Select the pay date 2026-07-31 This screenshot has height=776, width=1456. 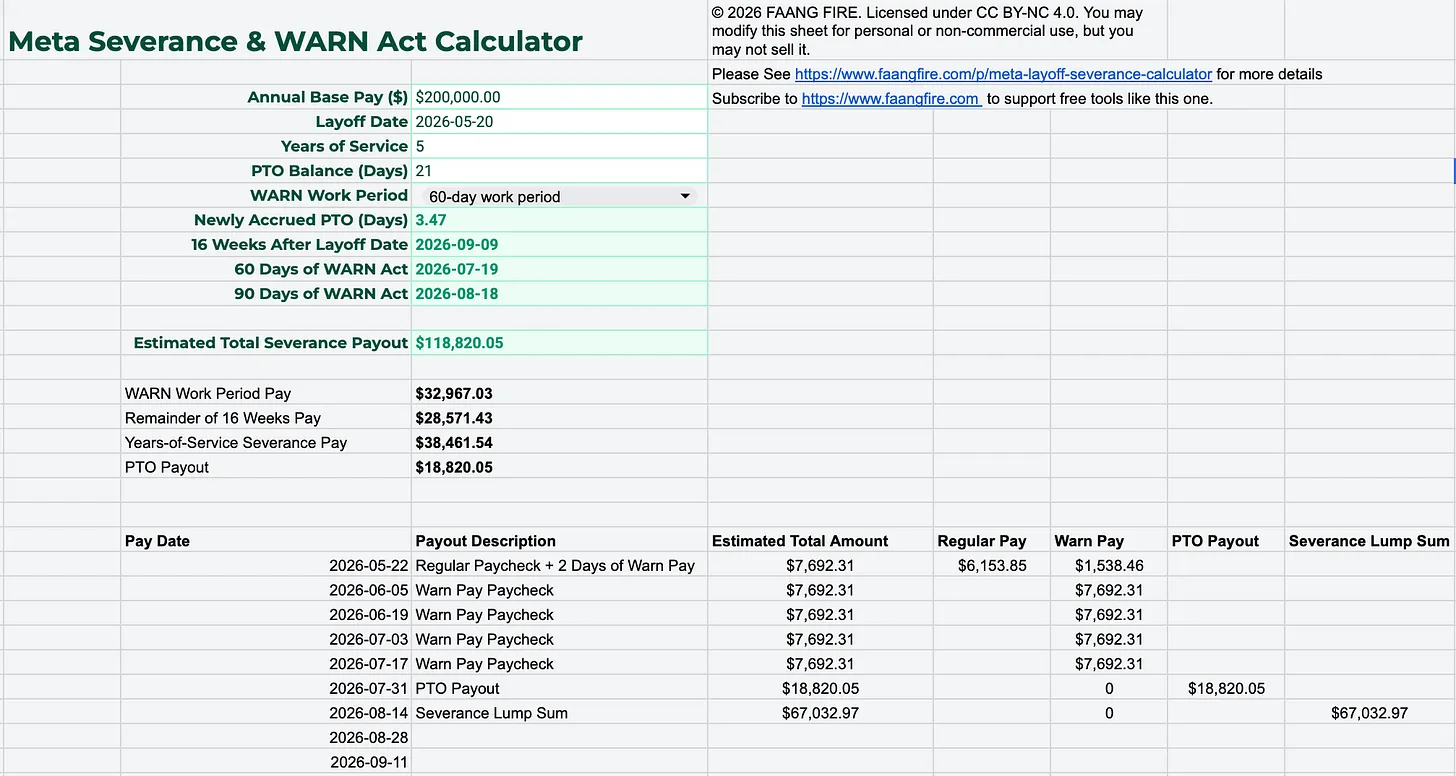369,688
